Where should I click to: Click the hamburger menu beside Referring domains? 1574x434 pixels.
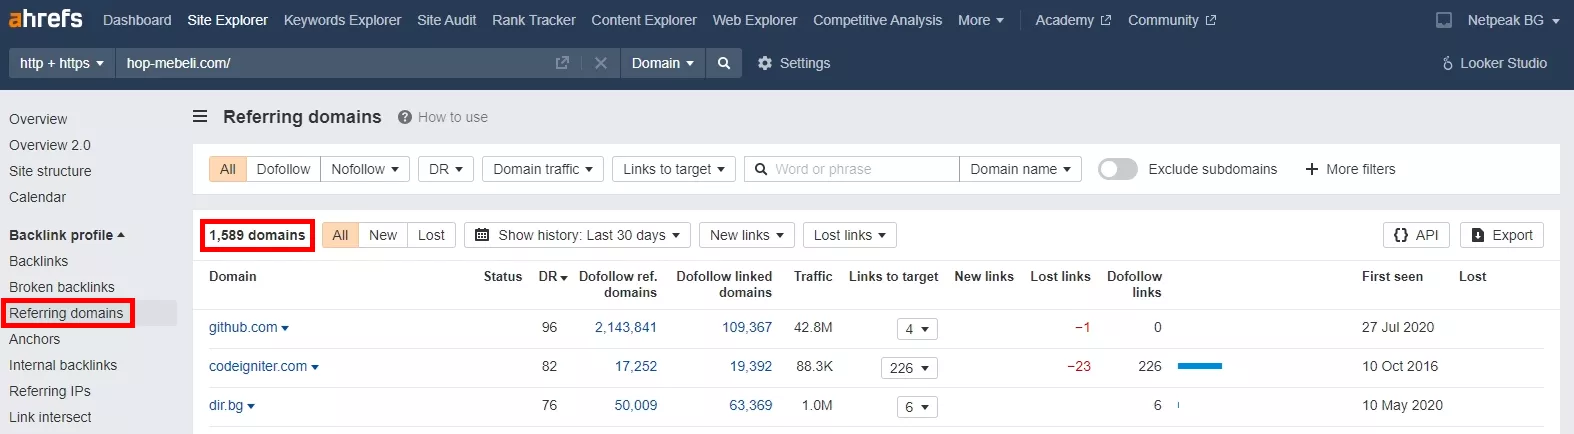click(x=200, y=117)
